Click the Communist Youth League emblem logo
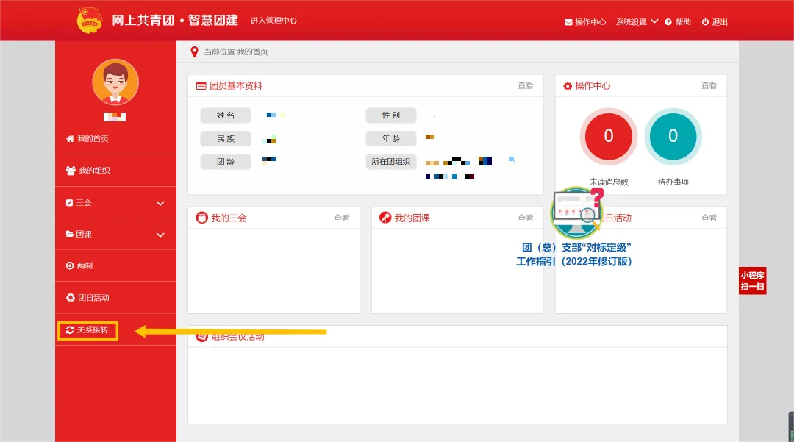The image size is (794, 442). click(x=91, y=20)
